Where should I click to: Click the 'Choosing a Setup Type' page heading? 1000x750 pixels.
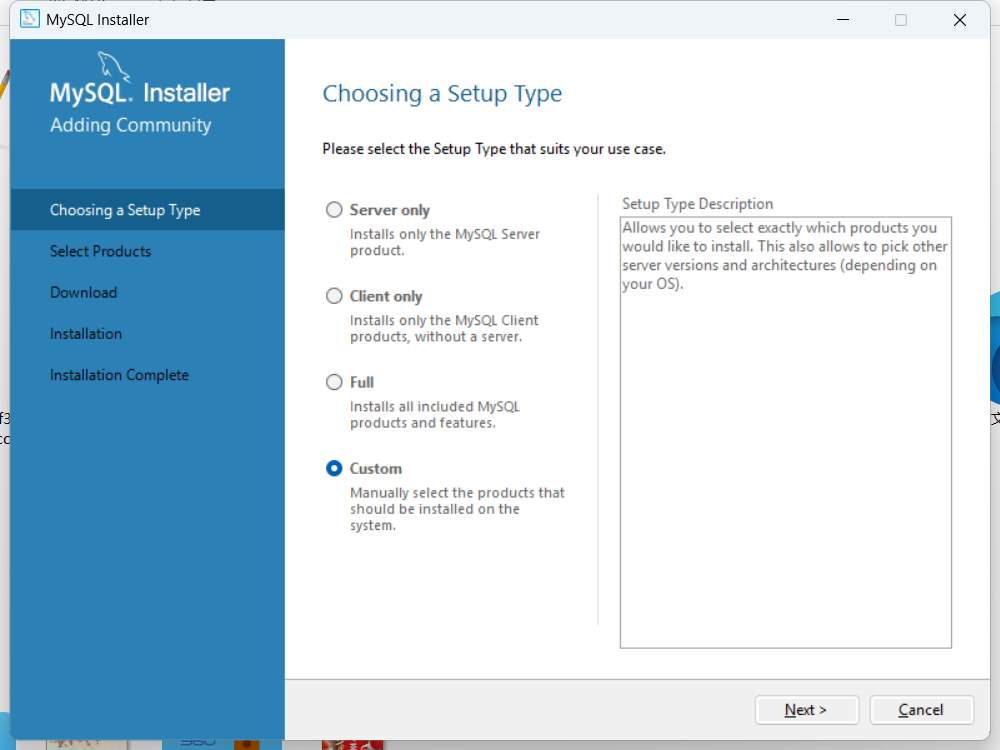442,94
